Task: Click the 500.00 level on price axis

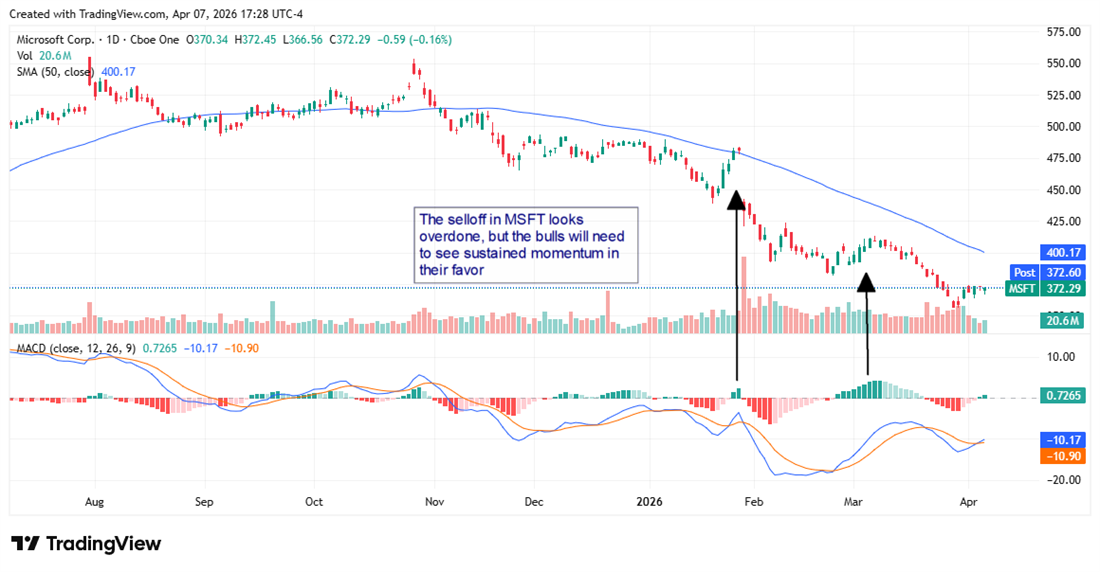Action: (1062, 127)
